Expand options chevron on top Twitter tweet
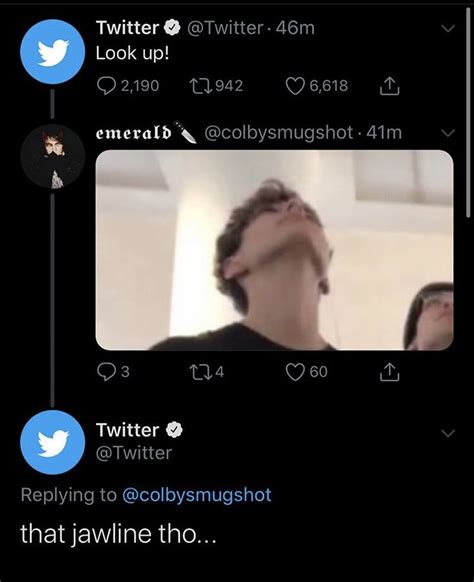474x582 pixels. click(448, 29)
